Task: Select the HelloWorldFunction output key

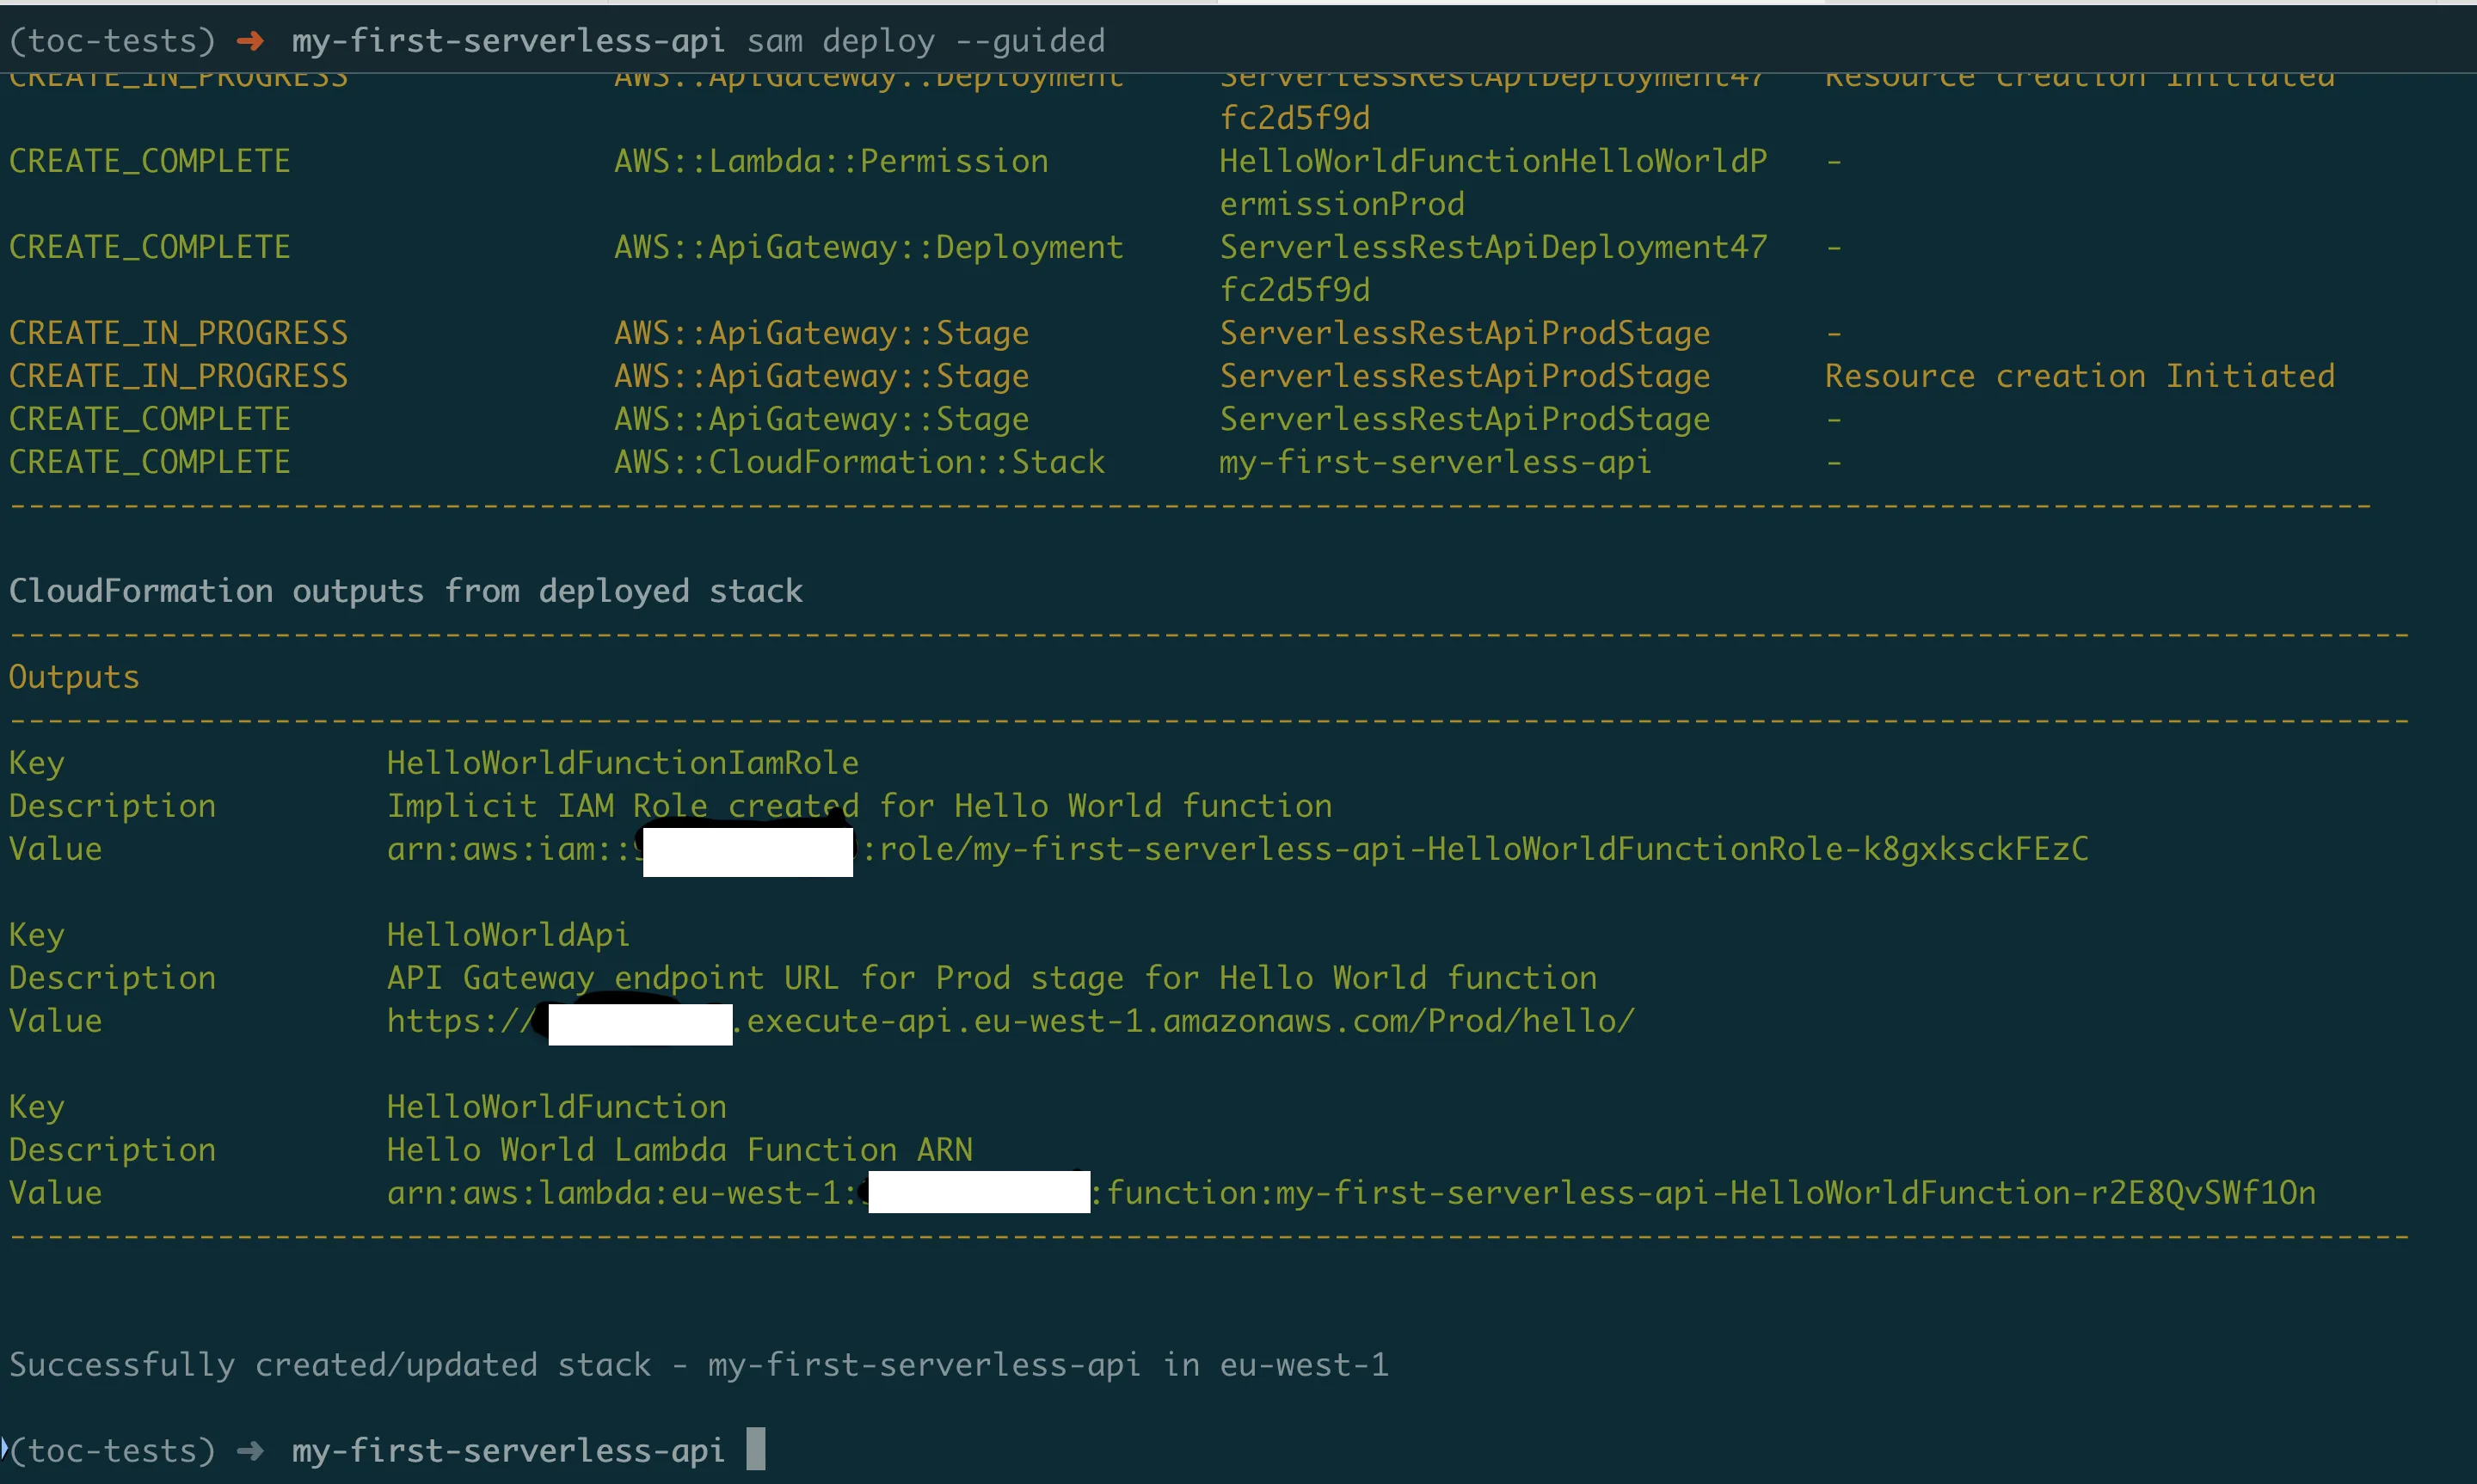Action: (x=556, y=1105)
